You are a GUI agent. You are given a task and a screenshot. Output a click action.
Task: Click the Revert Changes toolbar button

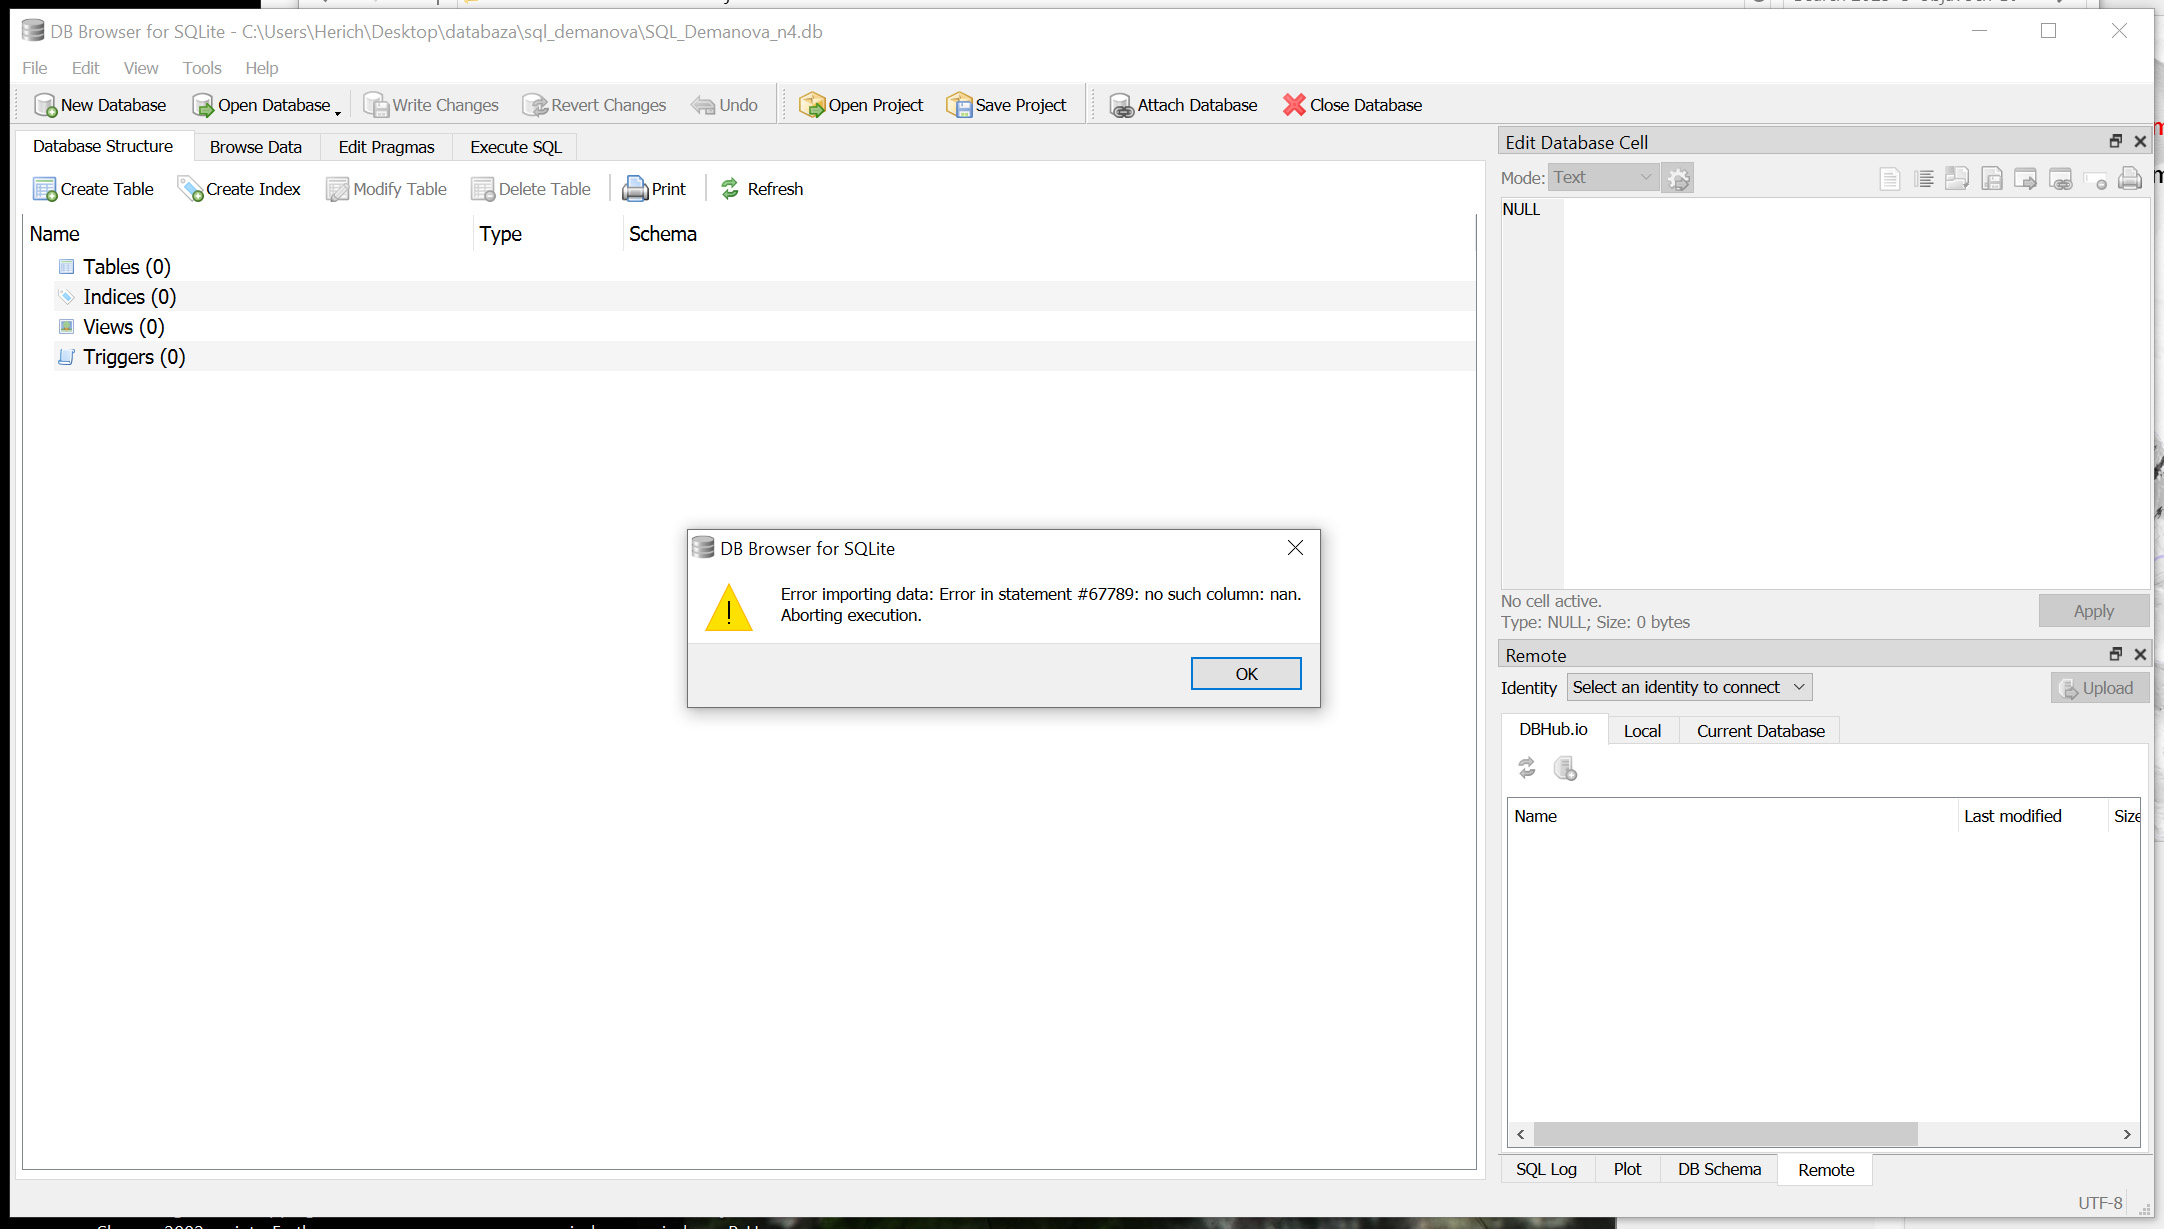[594, 105]
